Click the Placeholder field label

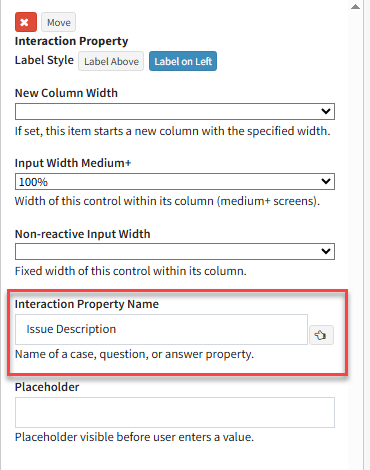pos(47,387)
